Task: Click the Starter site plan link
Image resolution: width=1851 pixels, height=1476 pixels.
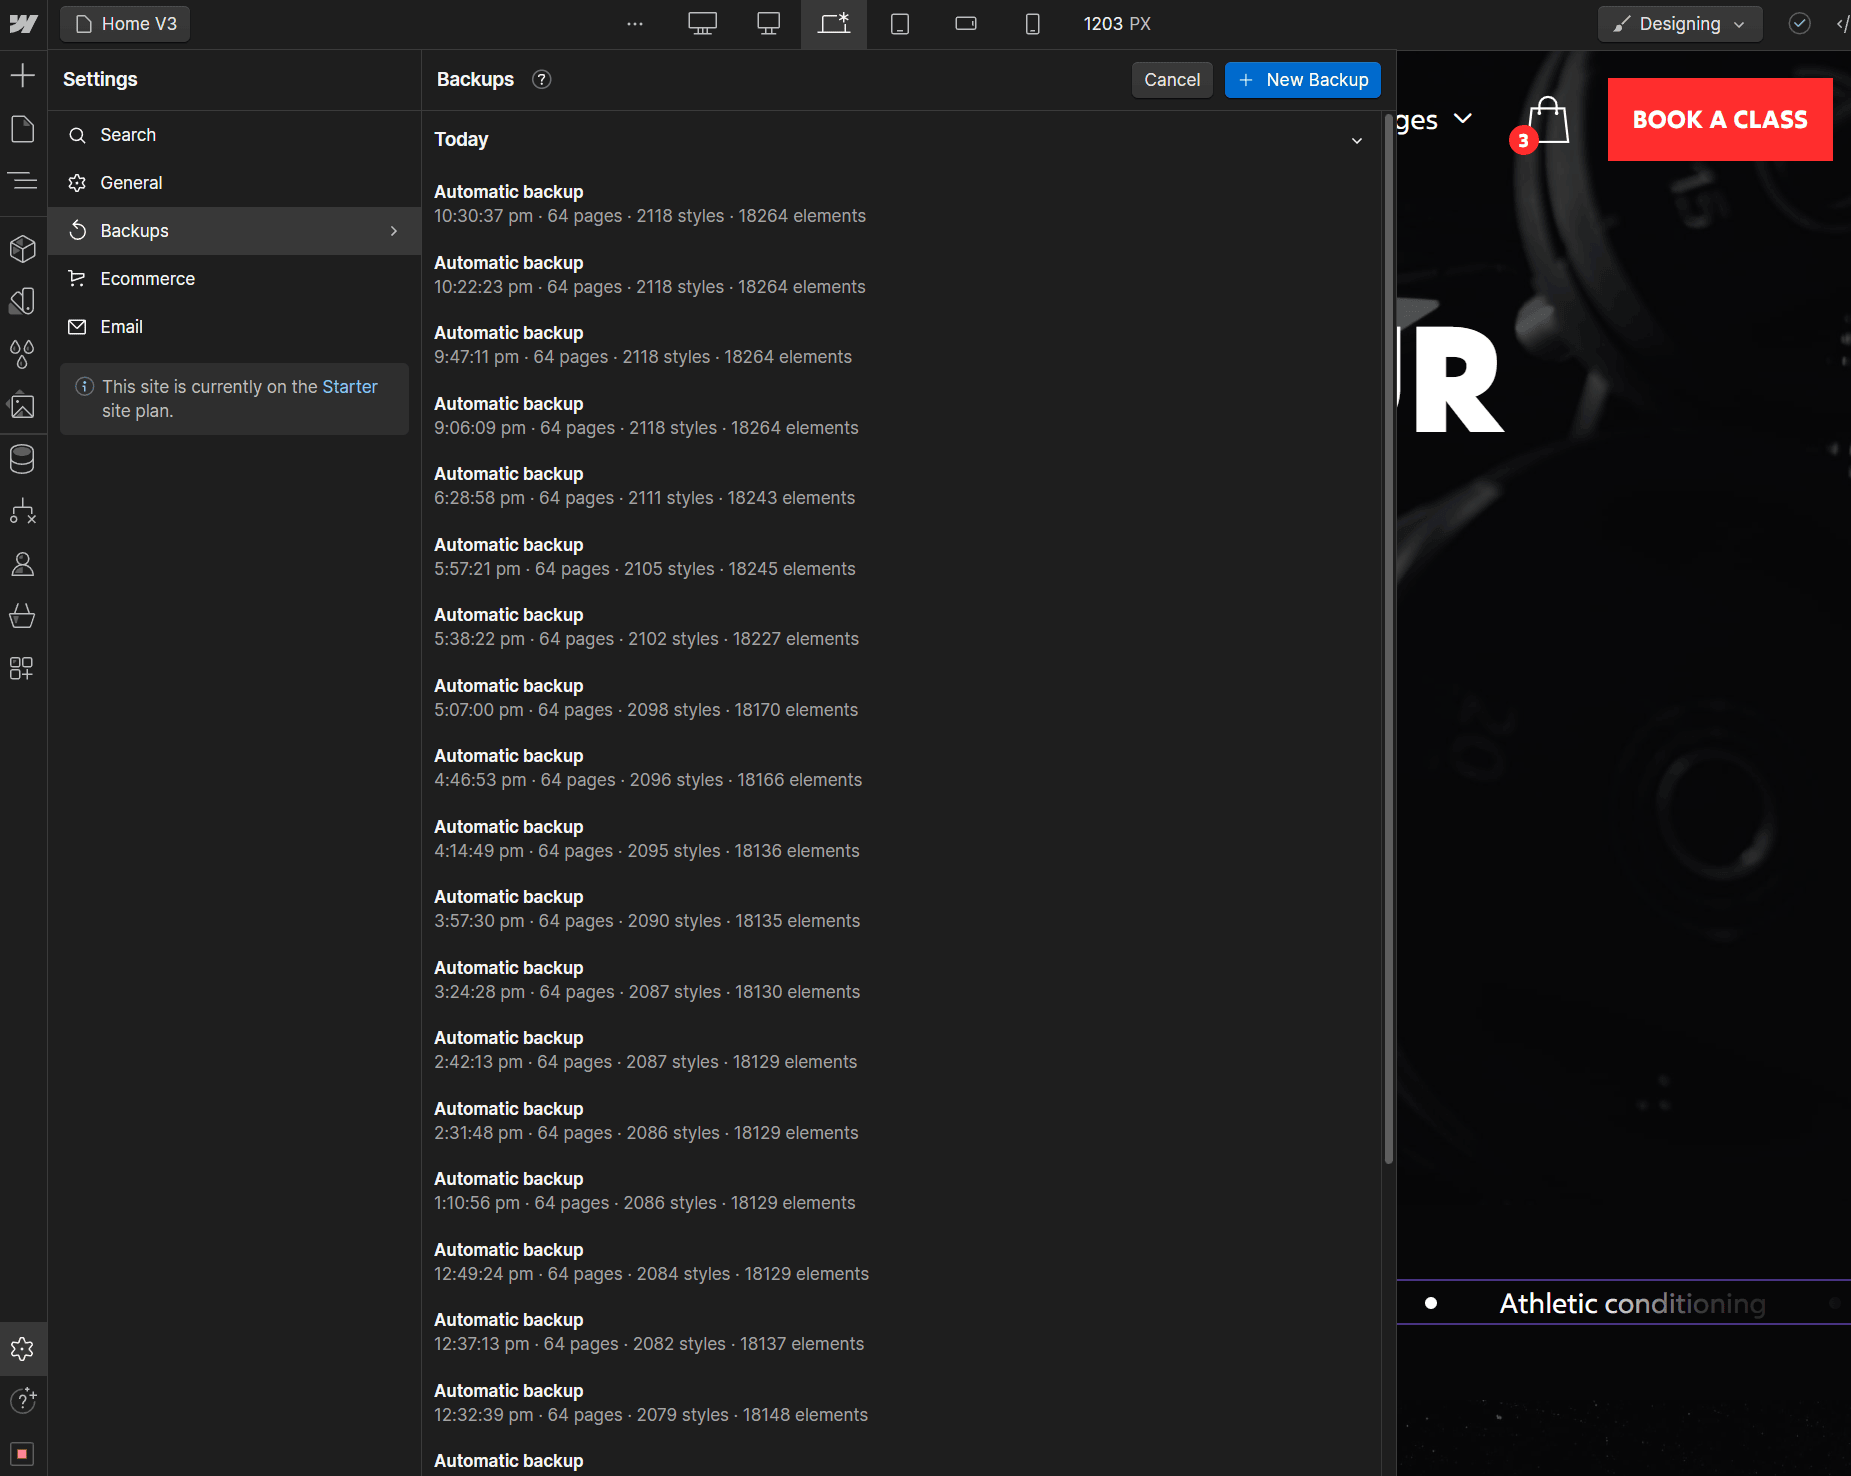Action: pos(350,387)
